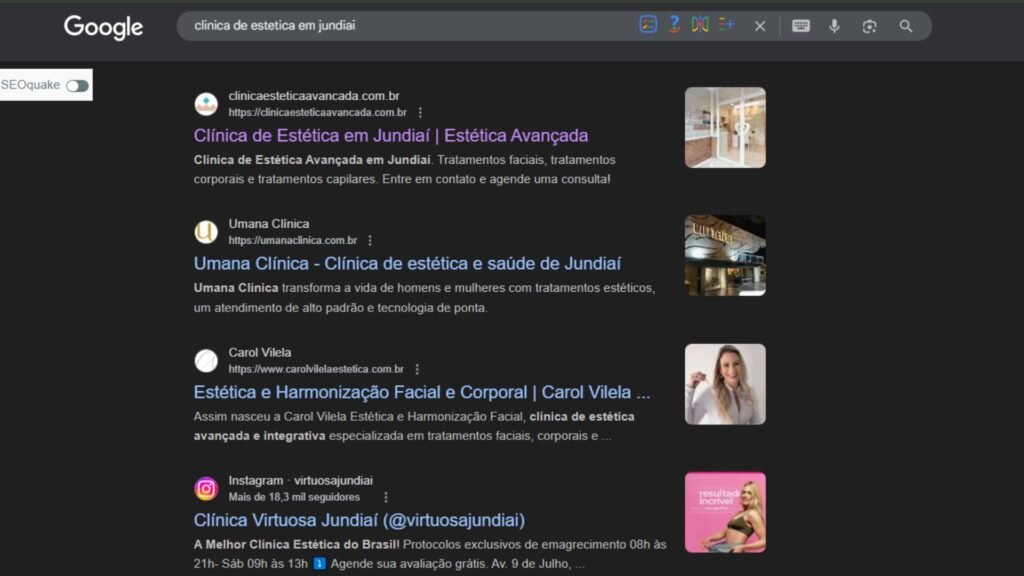Open more options for clinicaesteticaavancada.com.br result
Viewport: 1024px width, 576px height.
[x=420, y=112]
